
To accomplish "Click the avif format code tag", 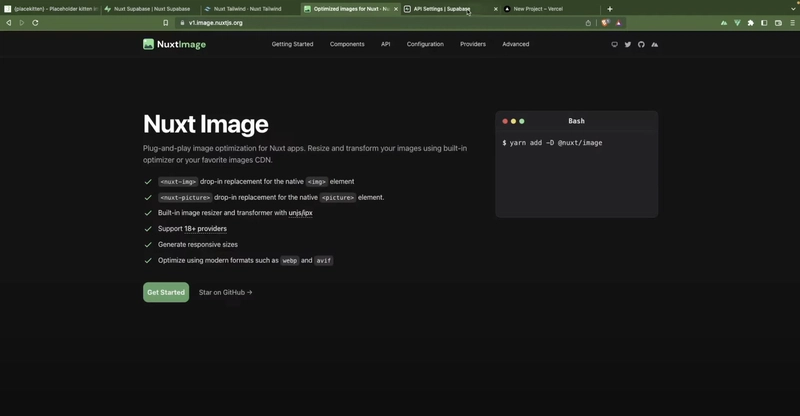I will pos(323,261).
